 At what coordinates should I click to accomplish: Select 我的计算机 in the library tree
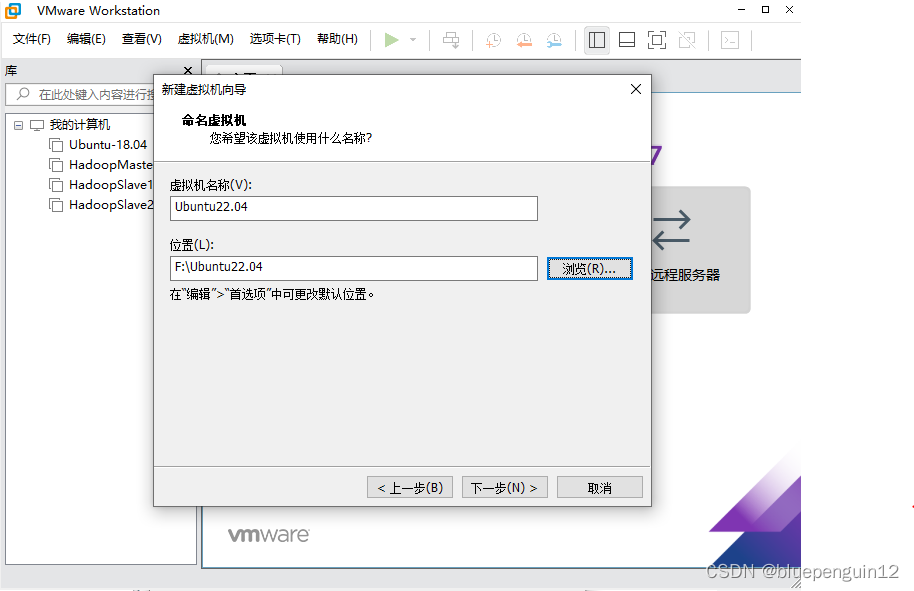click(x=80, y=125)
